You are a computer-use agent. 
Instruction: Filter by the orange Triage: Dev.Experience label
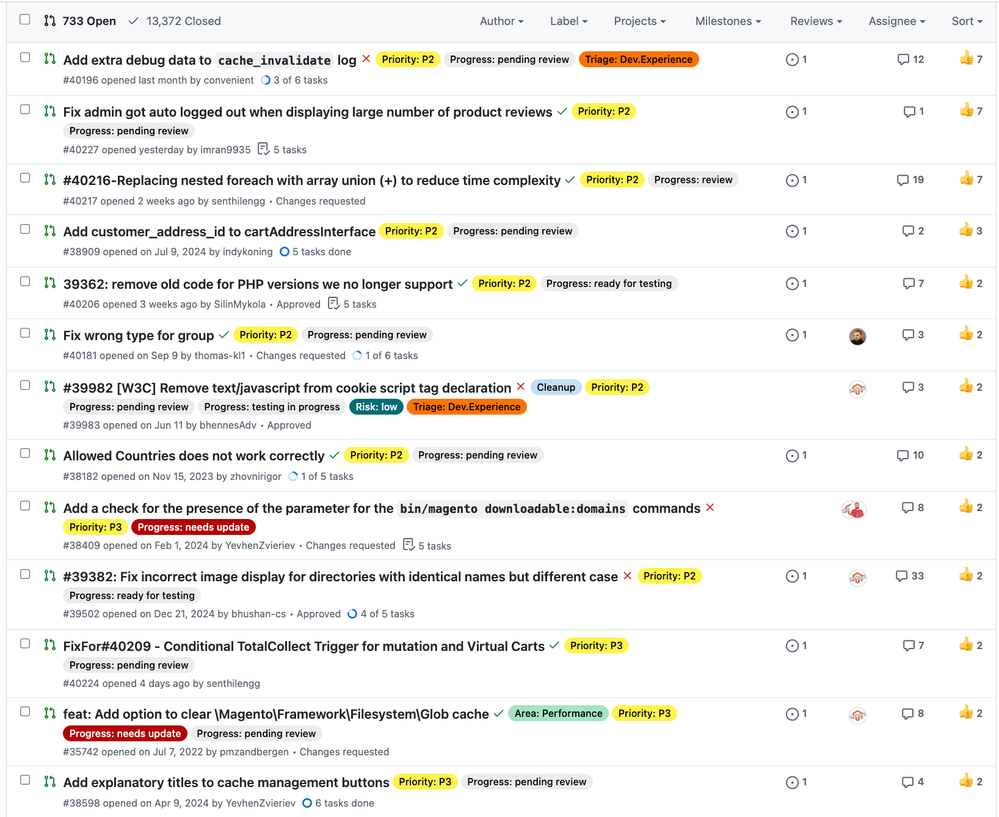(x=638, y=60)
